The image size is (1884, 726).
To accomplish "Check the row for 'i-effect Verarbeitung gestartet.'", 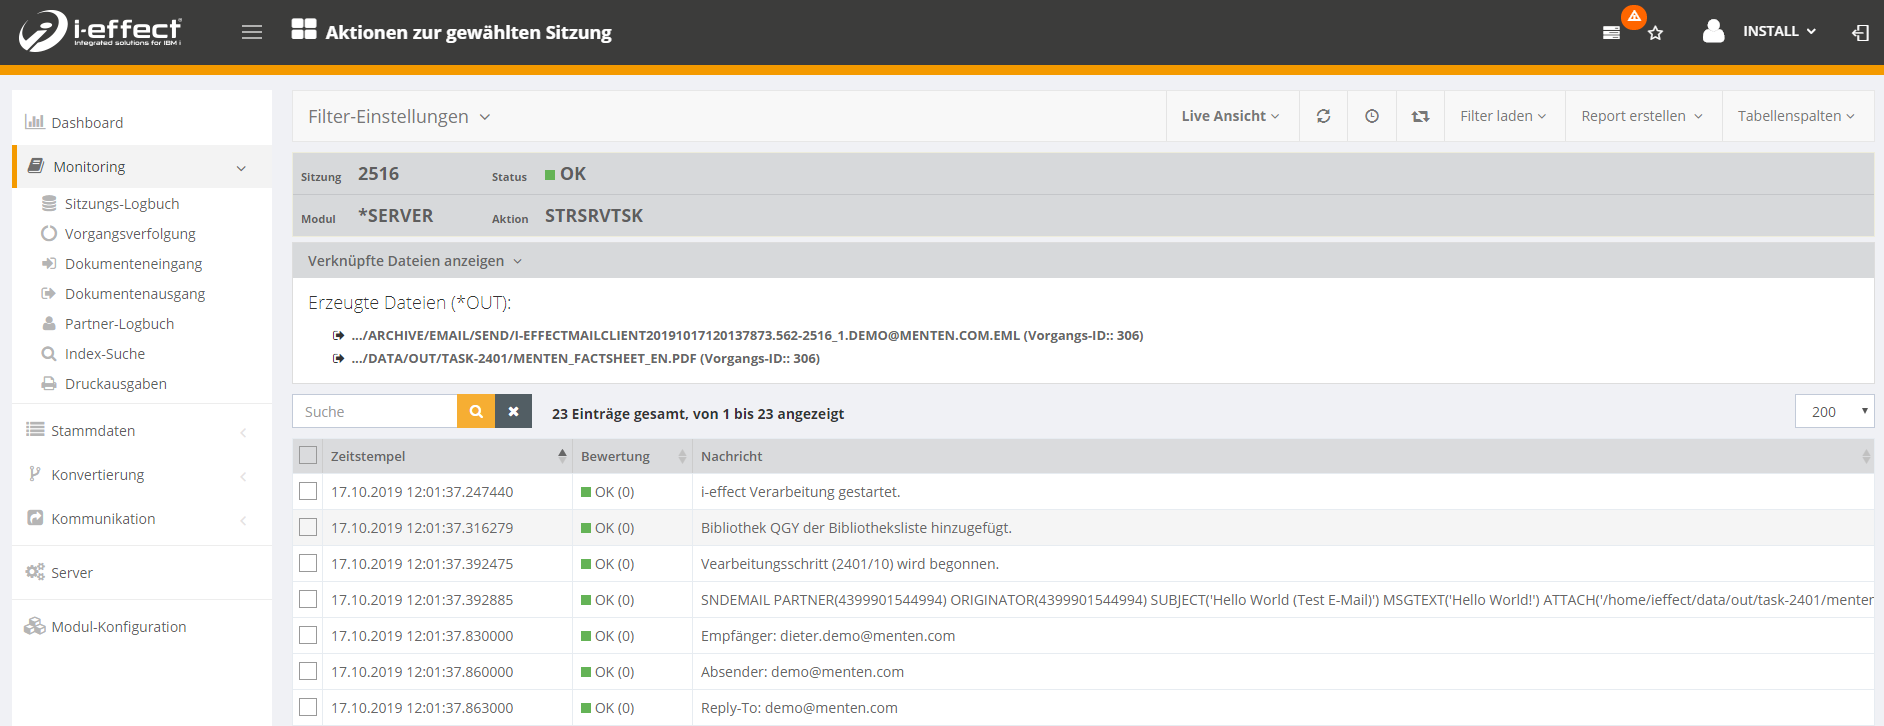I will (x=308, y=491).
